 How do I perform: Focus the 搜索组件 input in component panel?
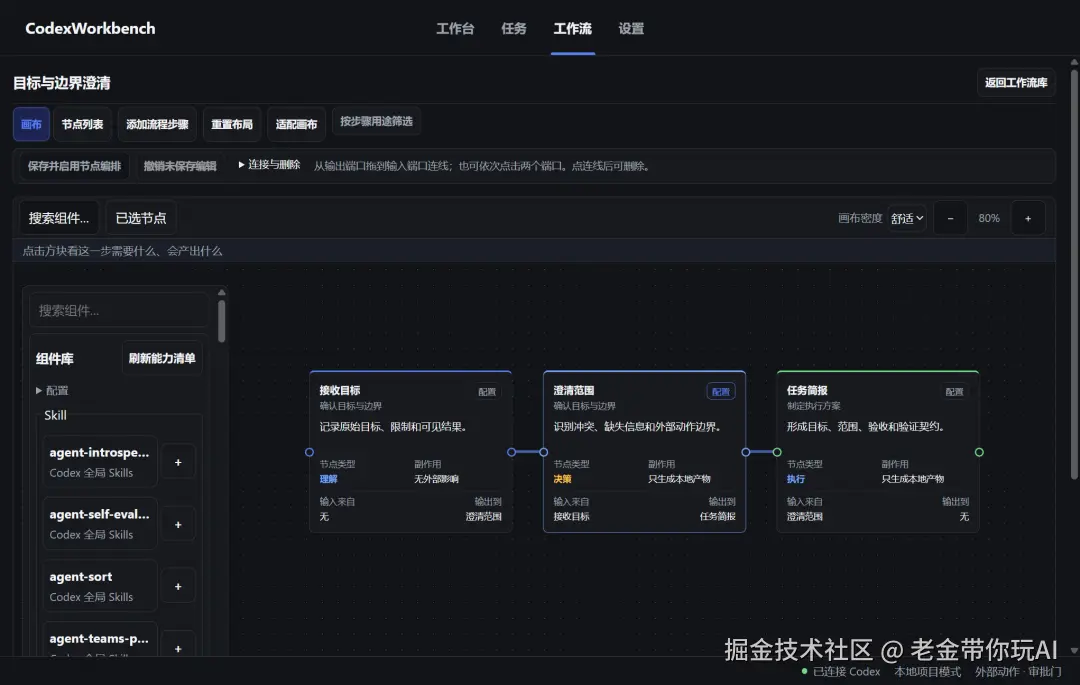[x=119, y=310]
